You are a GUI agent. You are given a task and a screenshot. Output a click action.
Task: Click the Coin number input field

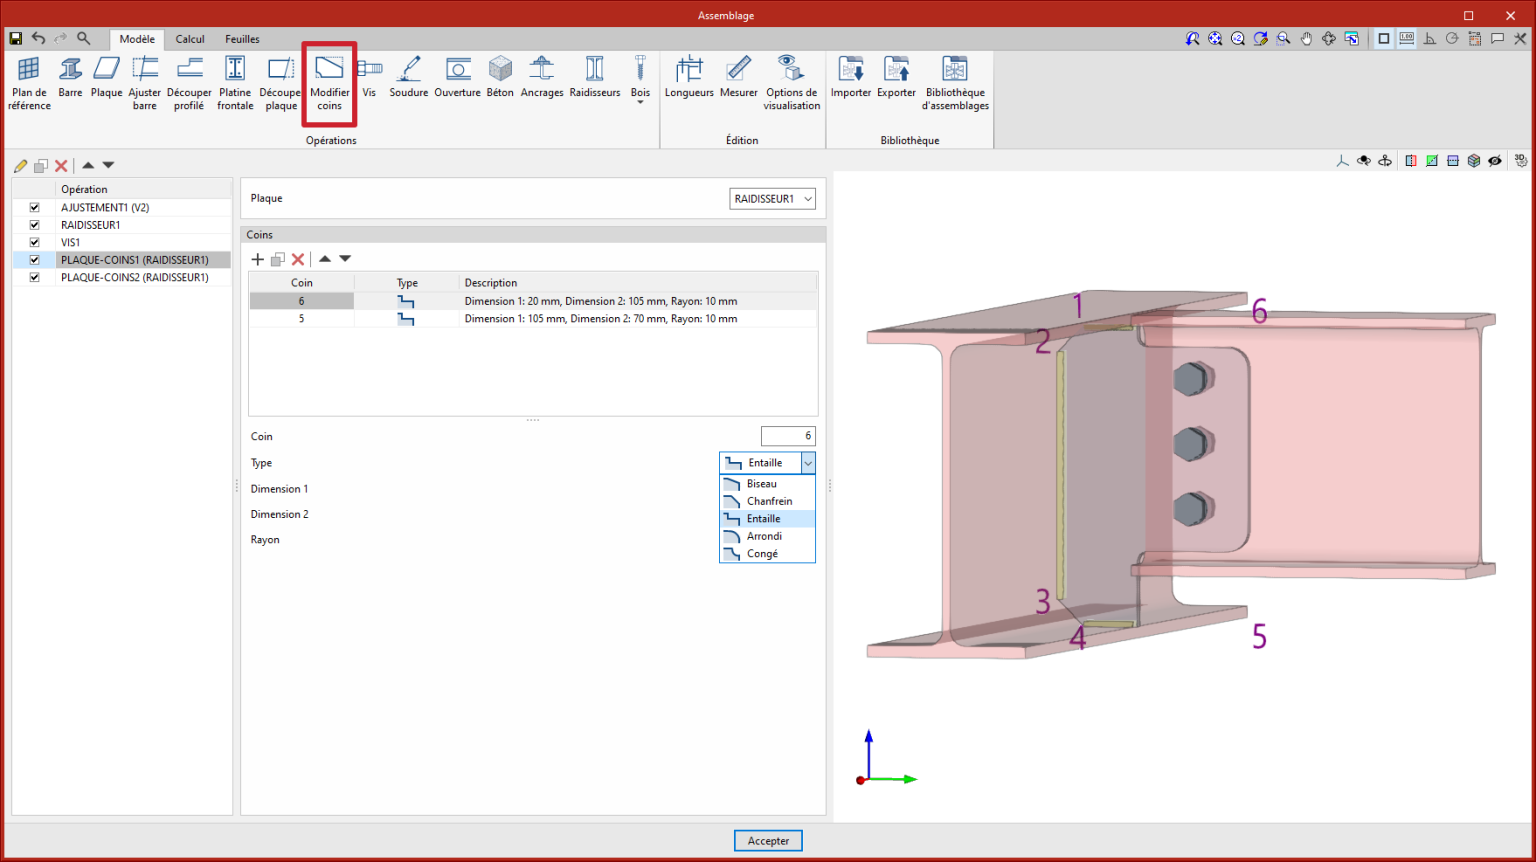(788, 436)
